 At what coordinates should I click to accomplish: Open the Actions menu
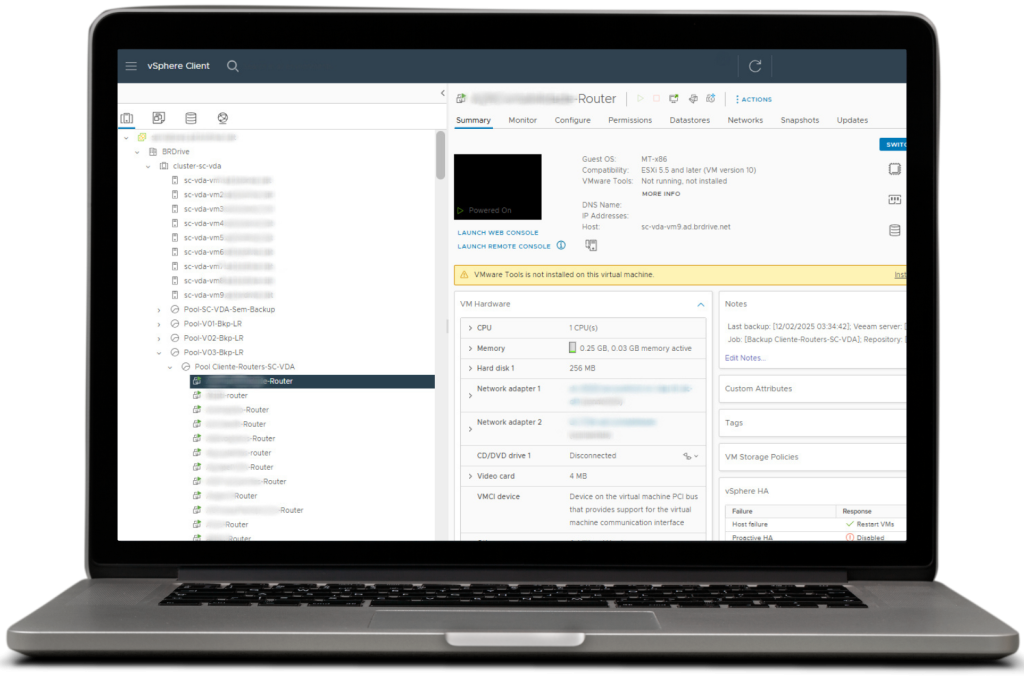[x=754, y=99]
